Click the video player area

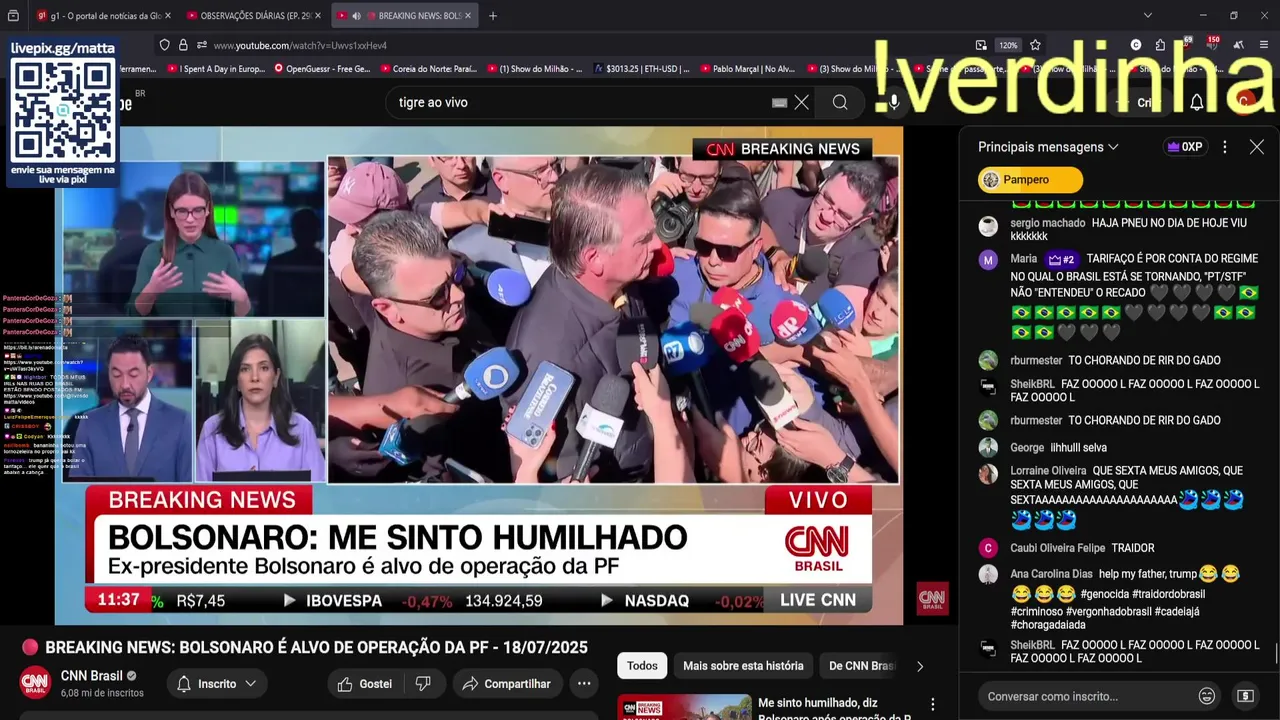(x=479, y=375)
